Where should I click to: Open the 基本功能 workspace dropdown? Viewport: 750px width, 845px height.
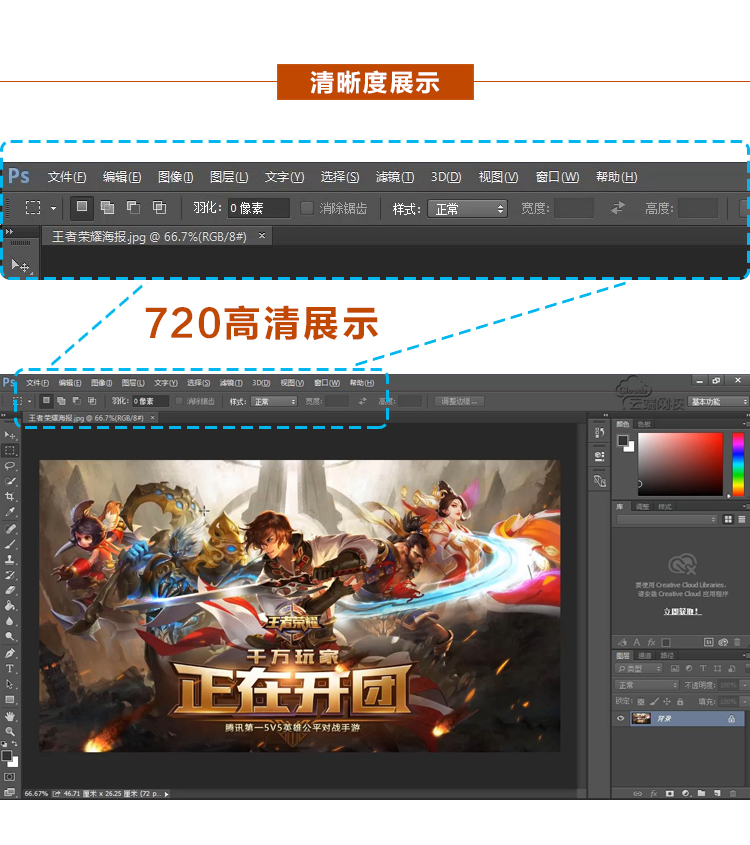pos(718,401)
